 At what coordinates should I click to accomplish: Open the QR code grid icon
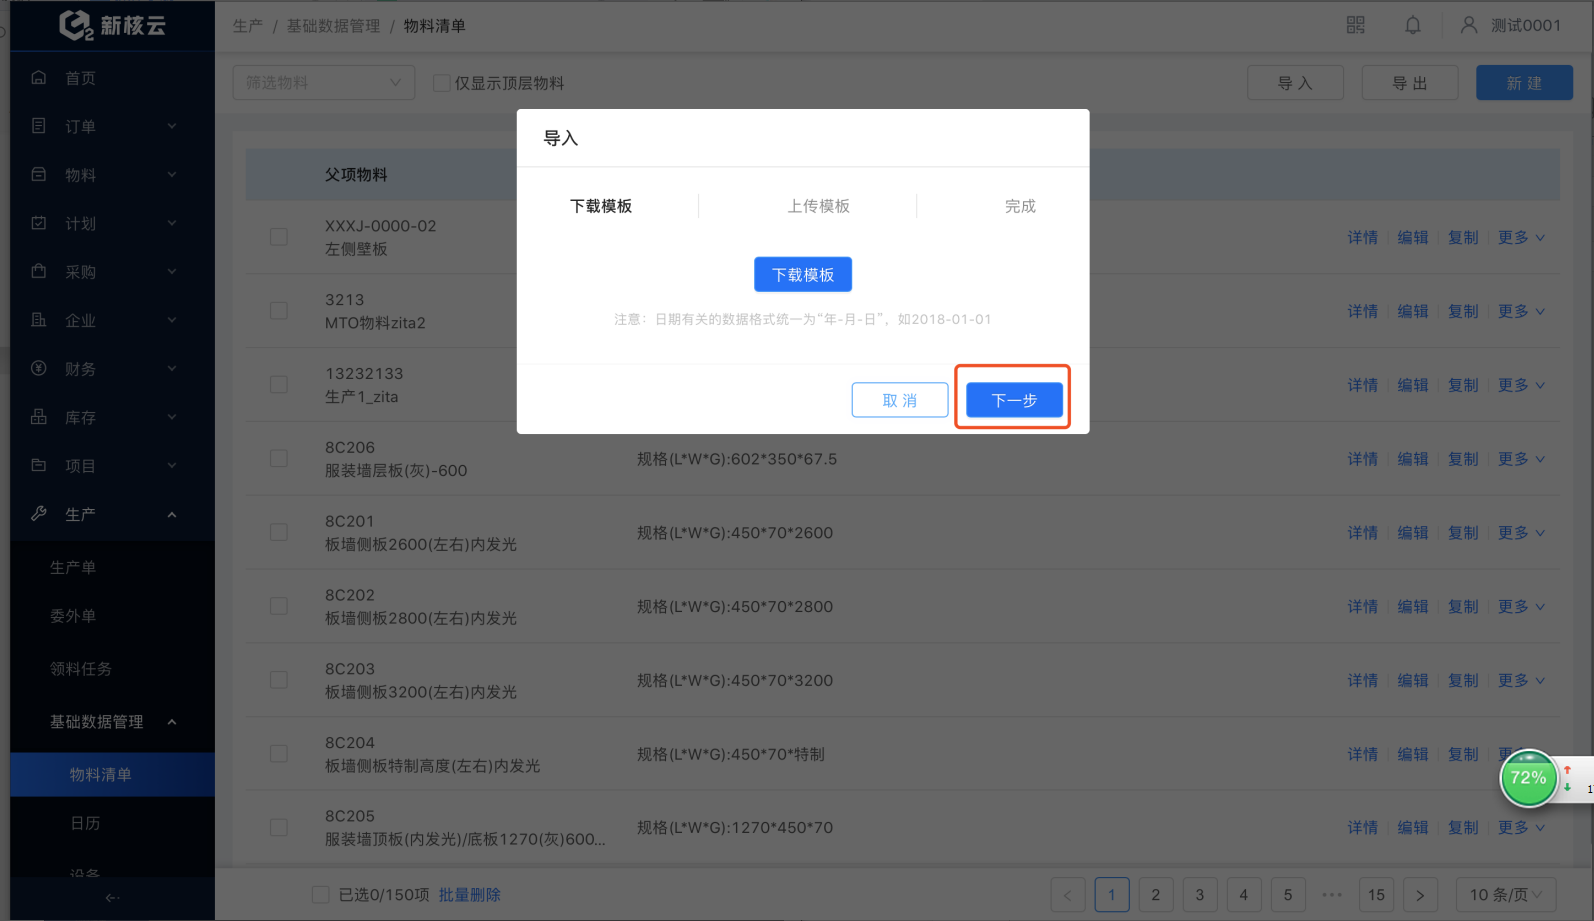[x=1355, y=25]
